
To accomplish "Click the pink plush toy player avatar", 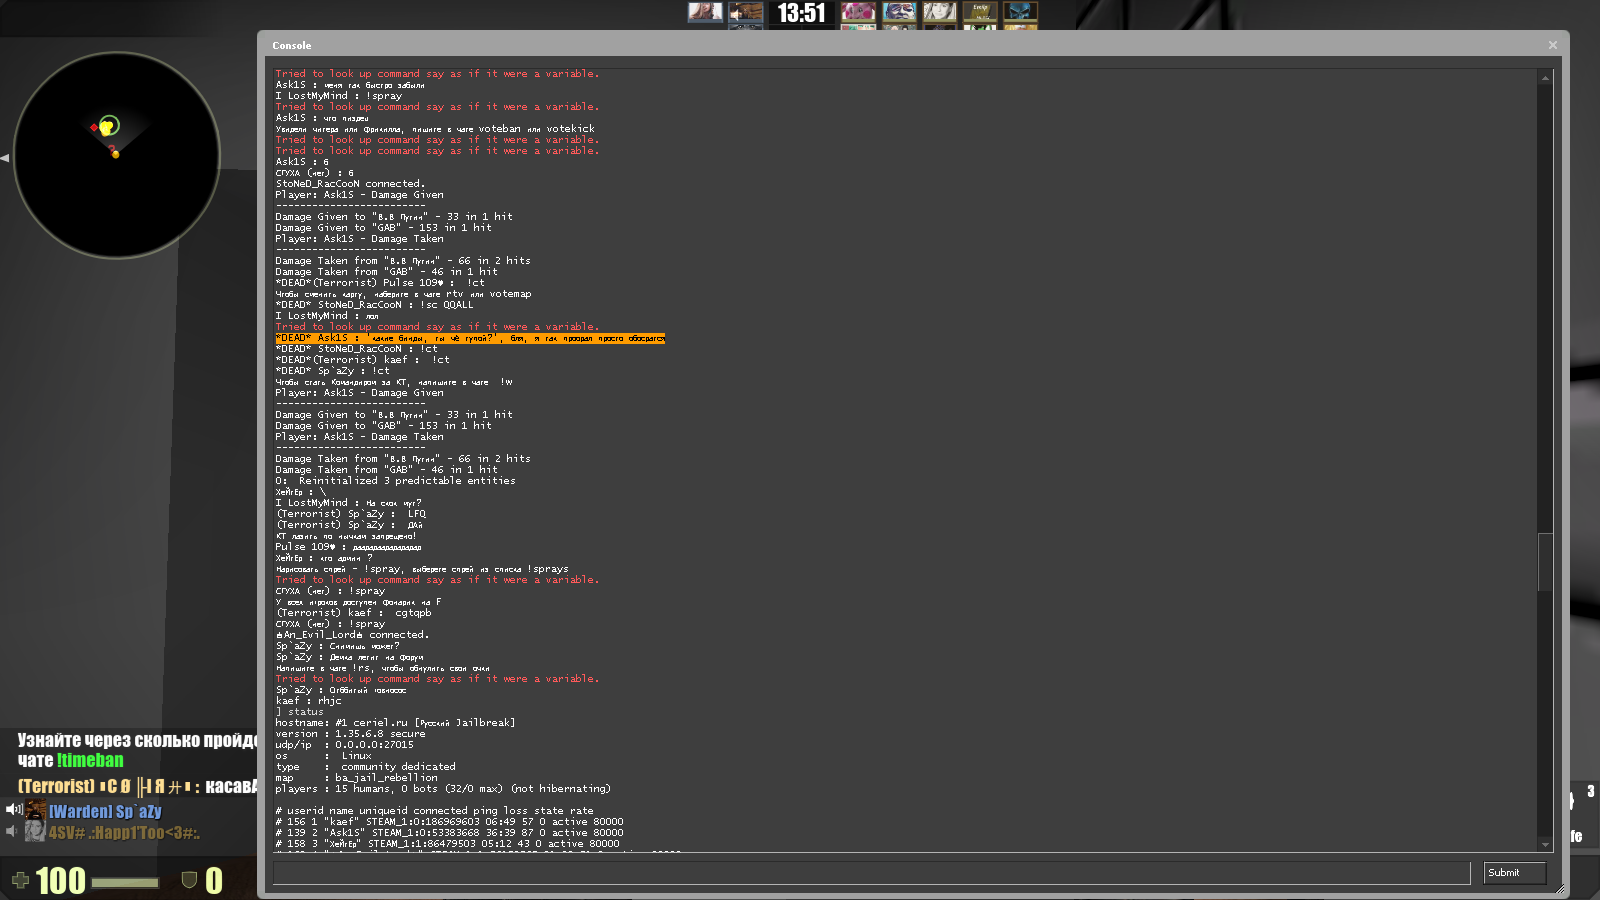I will tap(858, 12).
